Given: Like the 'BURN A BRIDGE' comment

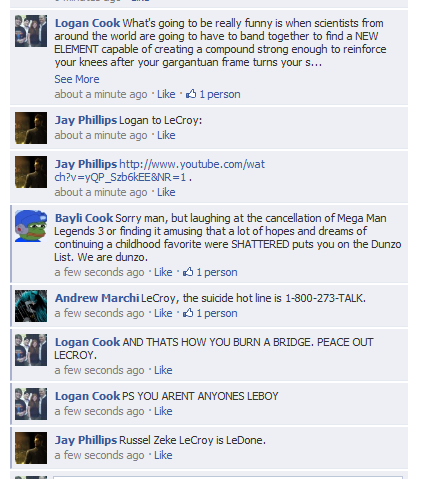Looking at the screenshot, I should coord(163,370).
